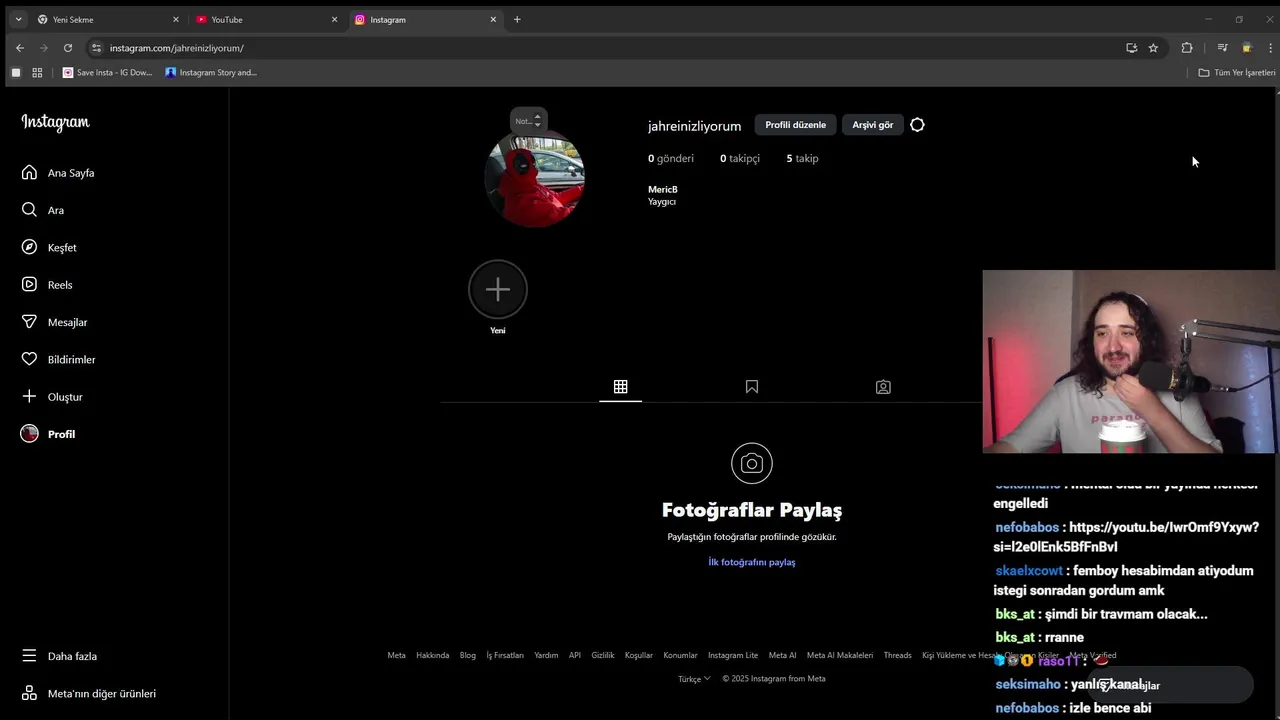Open a new browser tab

tap(517, 20)
